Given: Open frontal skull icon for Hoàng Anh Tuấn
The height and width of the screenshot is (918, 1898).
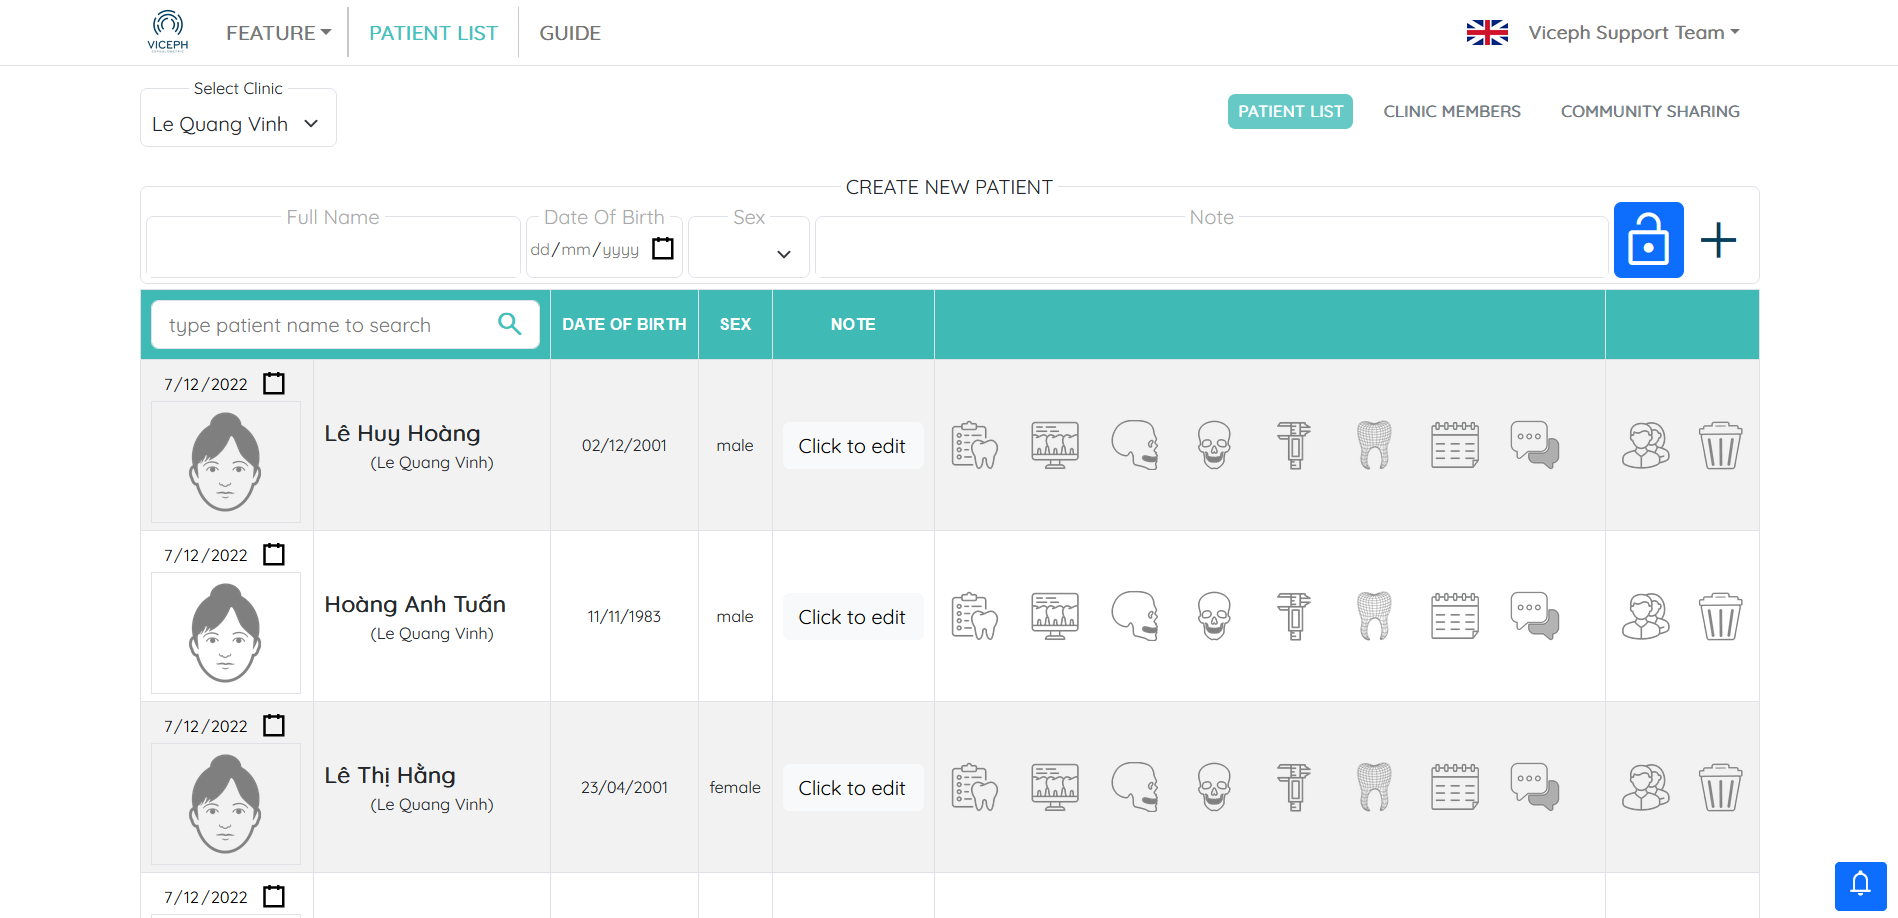Looking at the screenshot, I should point(1214,616).
